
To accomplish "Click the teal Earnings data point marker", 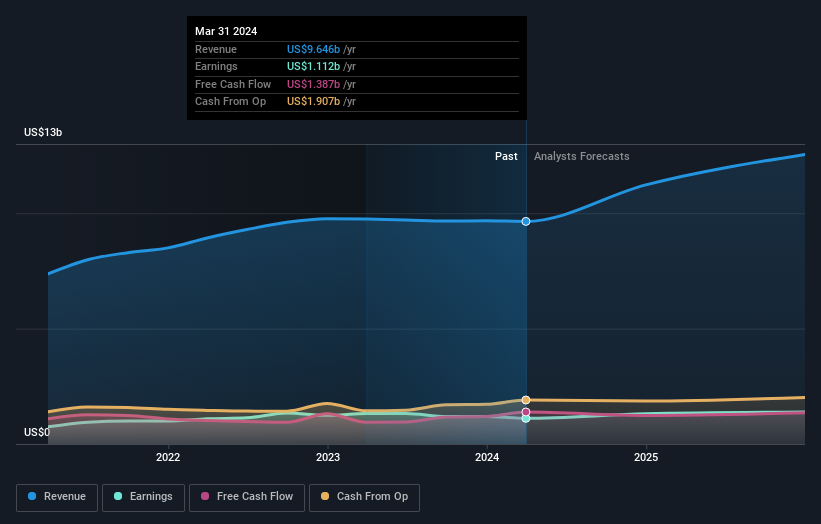I will click(526, 419).
